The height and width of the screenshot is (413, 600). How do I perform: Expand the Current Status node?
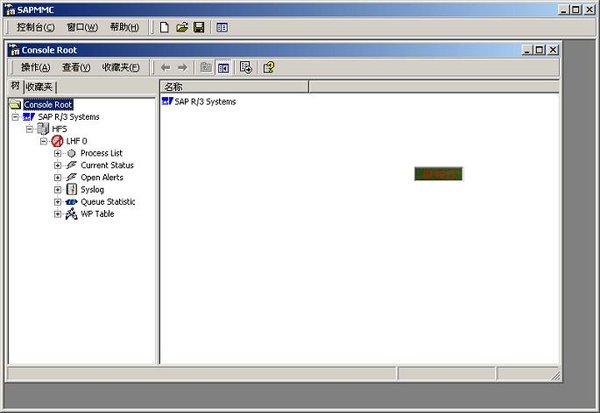tap(58, 165)
